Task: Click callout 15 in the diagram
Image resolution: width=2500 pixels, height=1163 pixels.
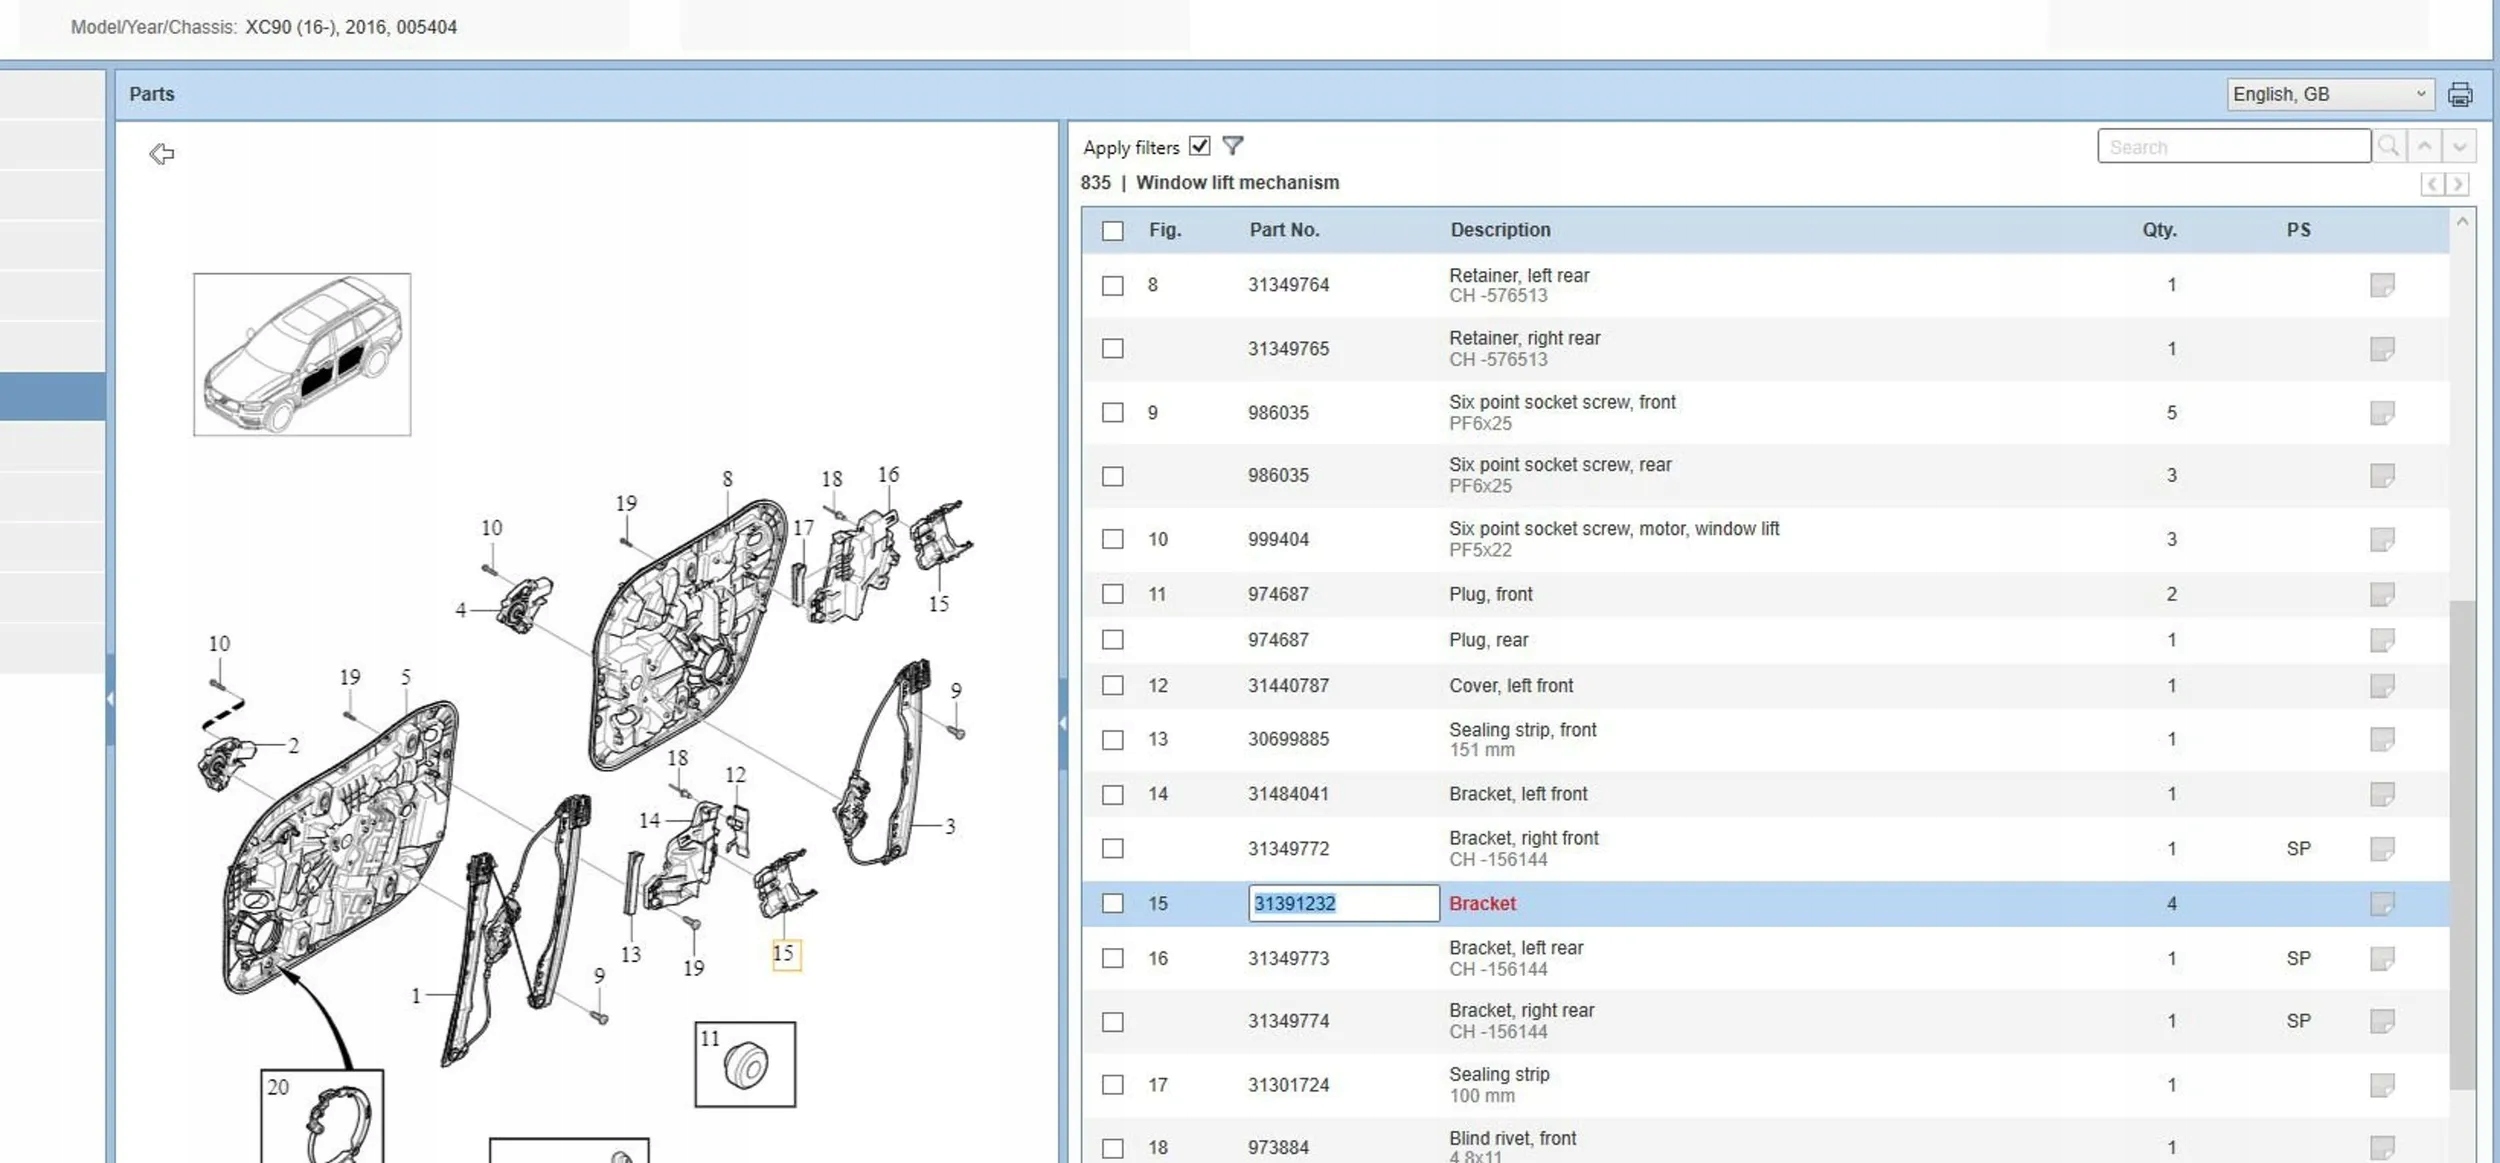Action: point(785,954)
